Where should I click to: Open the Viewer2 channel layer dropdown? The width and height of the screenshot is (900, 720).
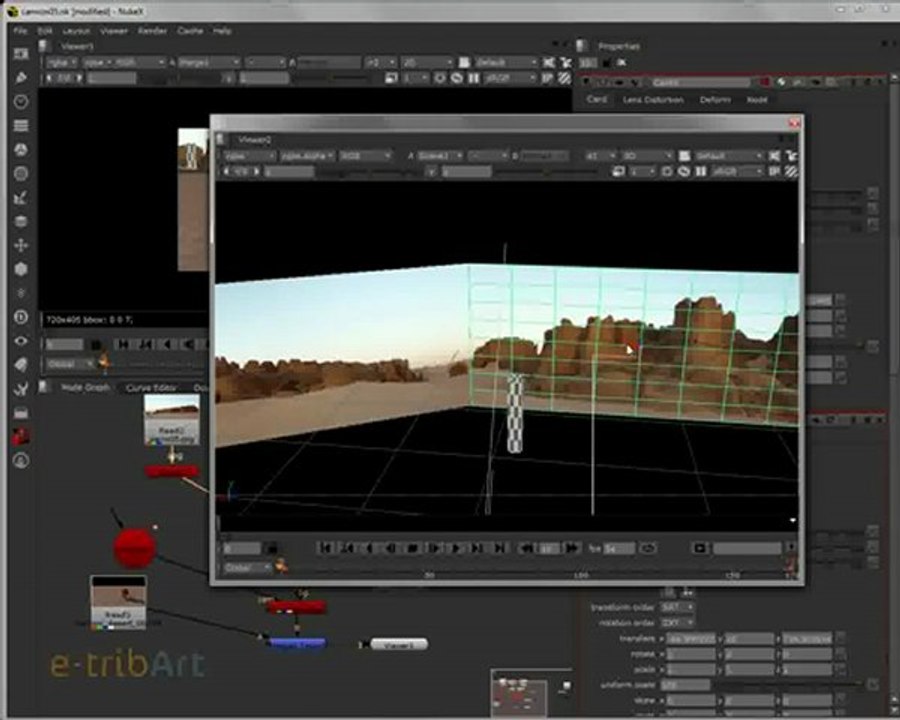(x=249, y=156)
